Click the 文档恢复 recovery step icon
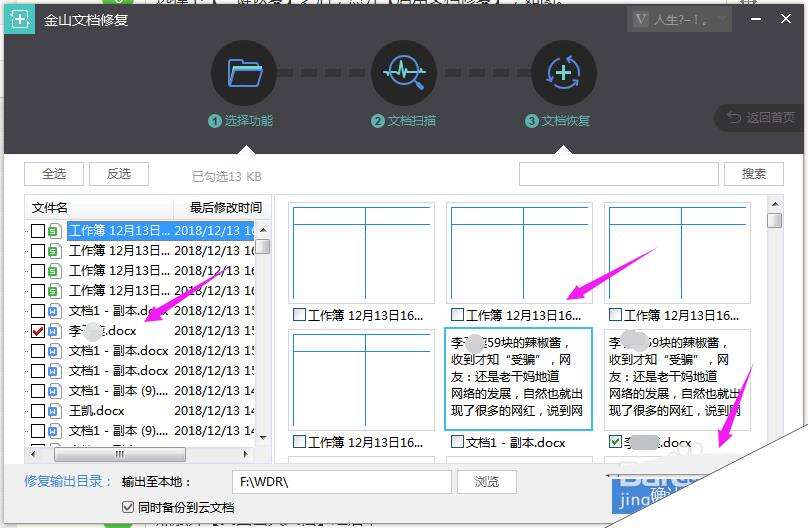 [564, 73]
